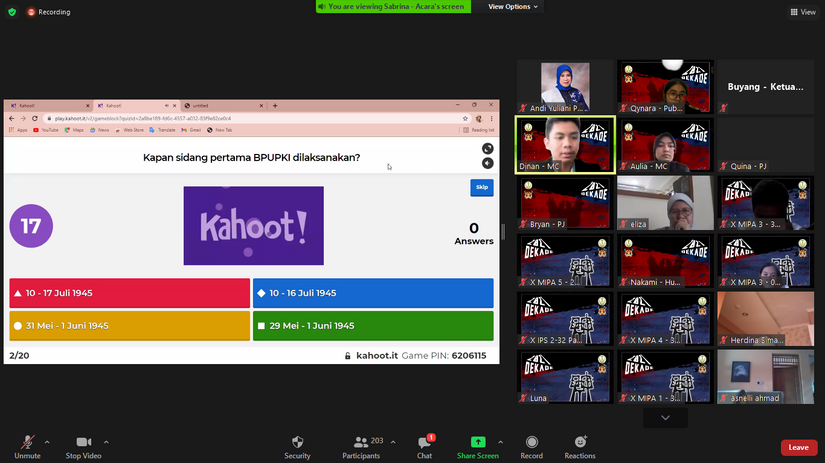Open the Reading list
Viewport: 825px width, 463px height.
click(479, 130)
